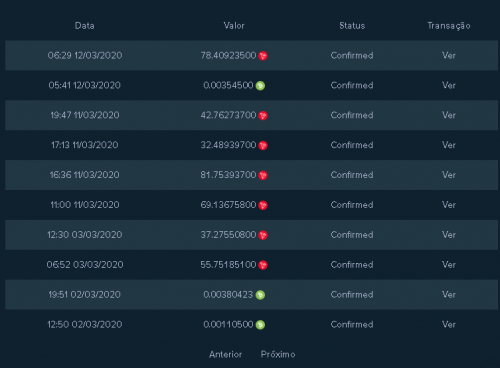This screenshot has width=500, height=368.
Task: Click Confirmed status in 12:30 03/03/2020 row
Action: (x=352, y=235)
